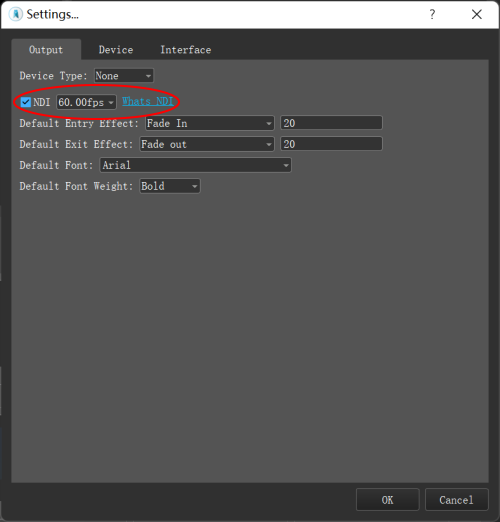The height and width of the screenshot is (522, 500).
Task: Open the Default Font Arial dropdown
Action: coord(195,165)
